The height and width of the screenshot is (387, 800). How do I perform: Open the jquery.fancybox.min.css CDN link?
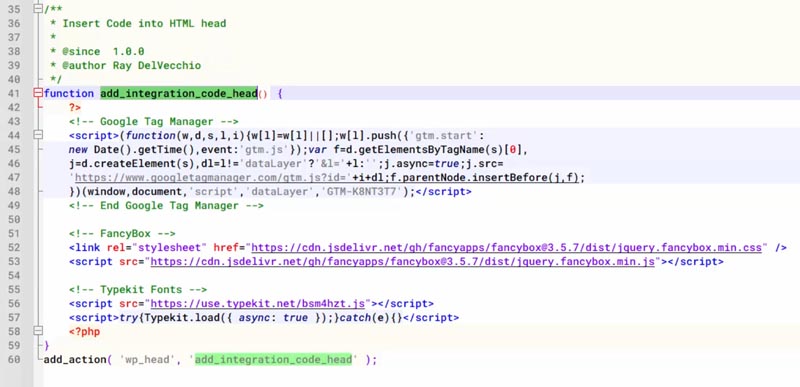[x=507, y=248]
